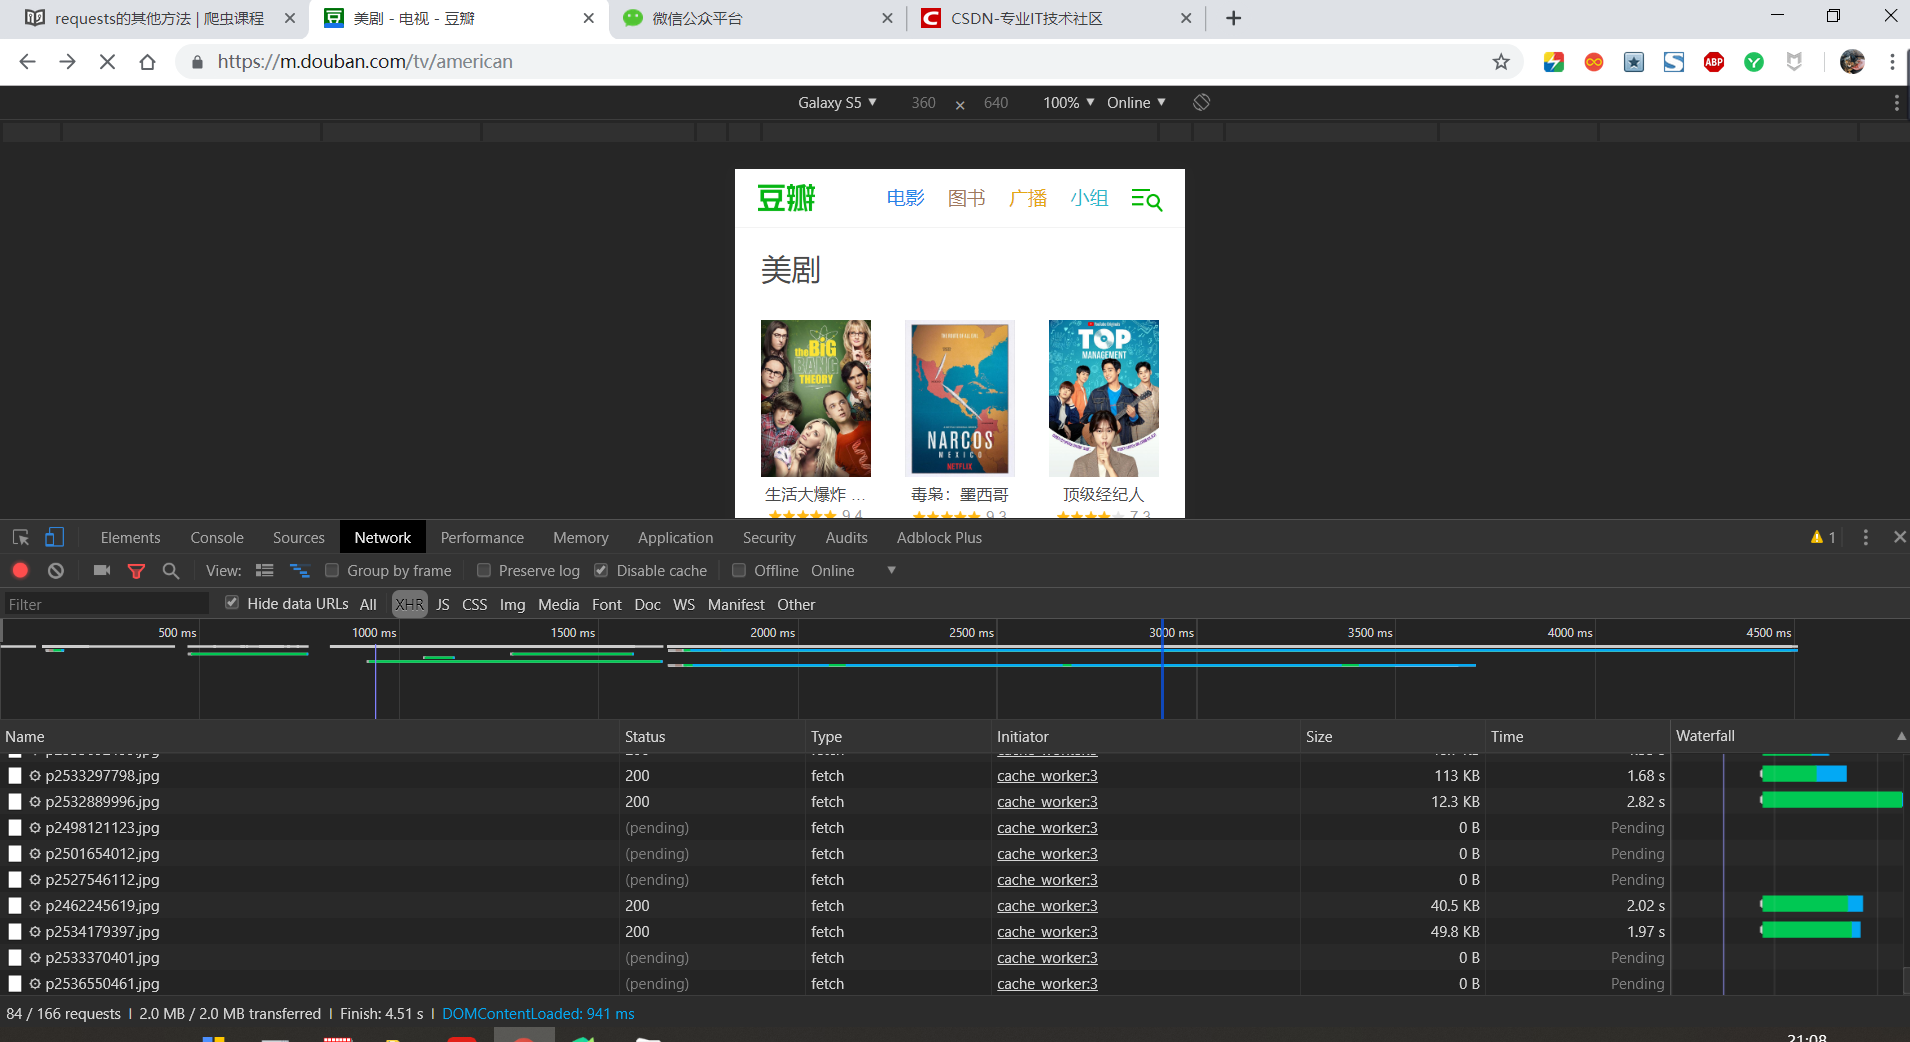Open DevTools customize three-dot menu
Image resolution: width=1910 pixels, height=1042 pixels.
[1865, 537]
